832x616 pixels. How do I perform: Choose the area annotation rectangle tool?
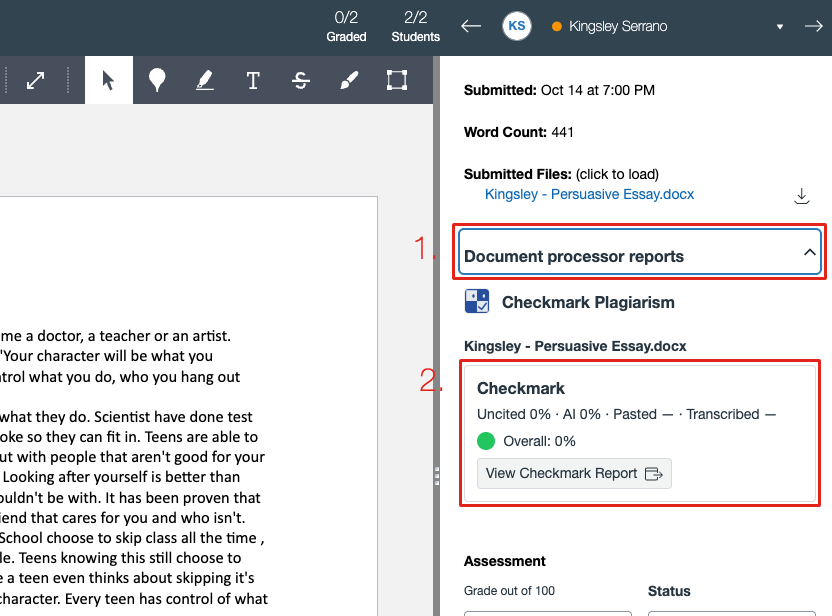(397, 80)
